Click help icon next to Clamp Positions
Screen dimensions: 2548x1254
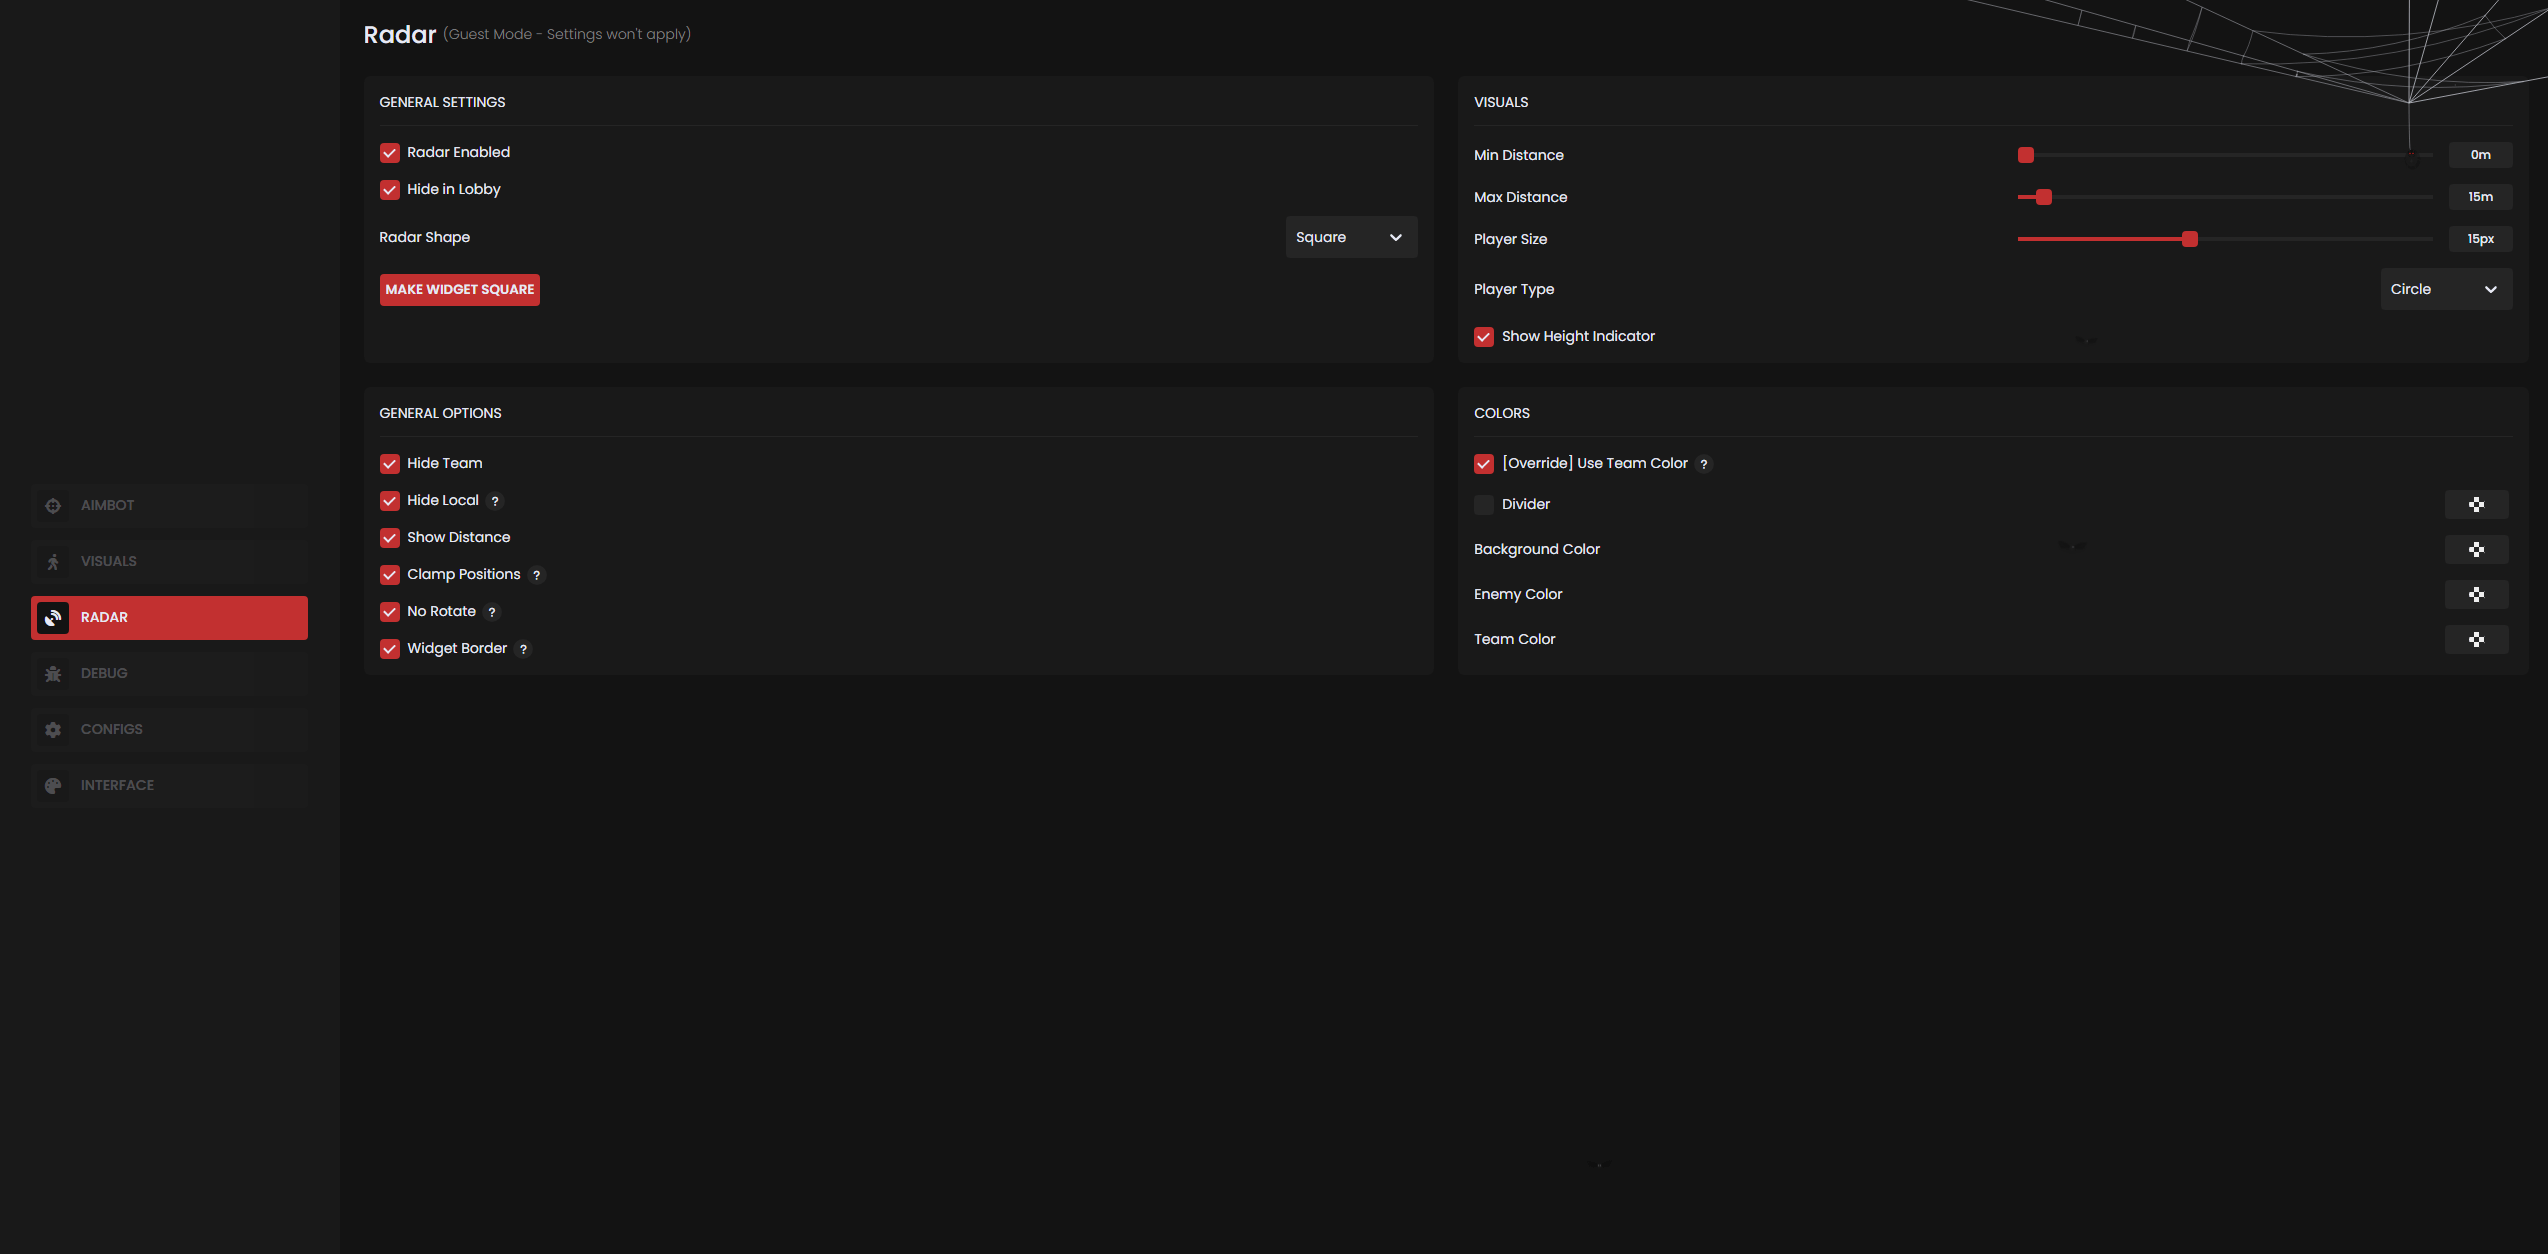(537, 575)
